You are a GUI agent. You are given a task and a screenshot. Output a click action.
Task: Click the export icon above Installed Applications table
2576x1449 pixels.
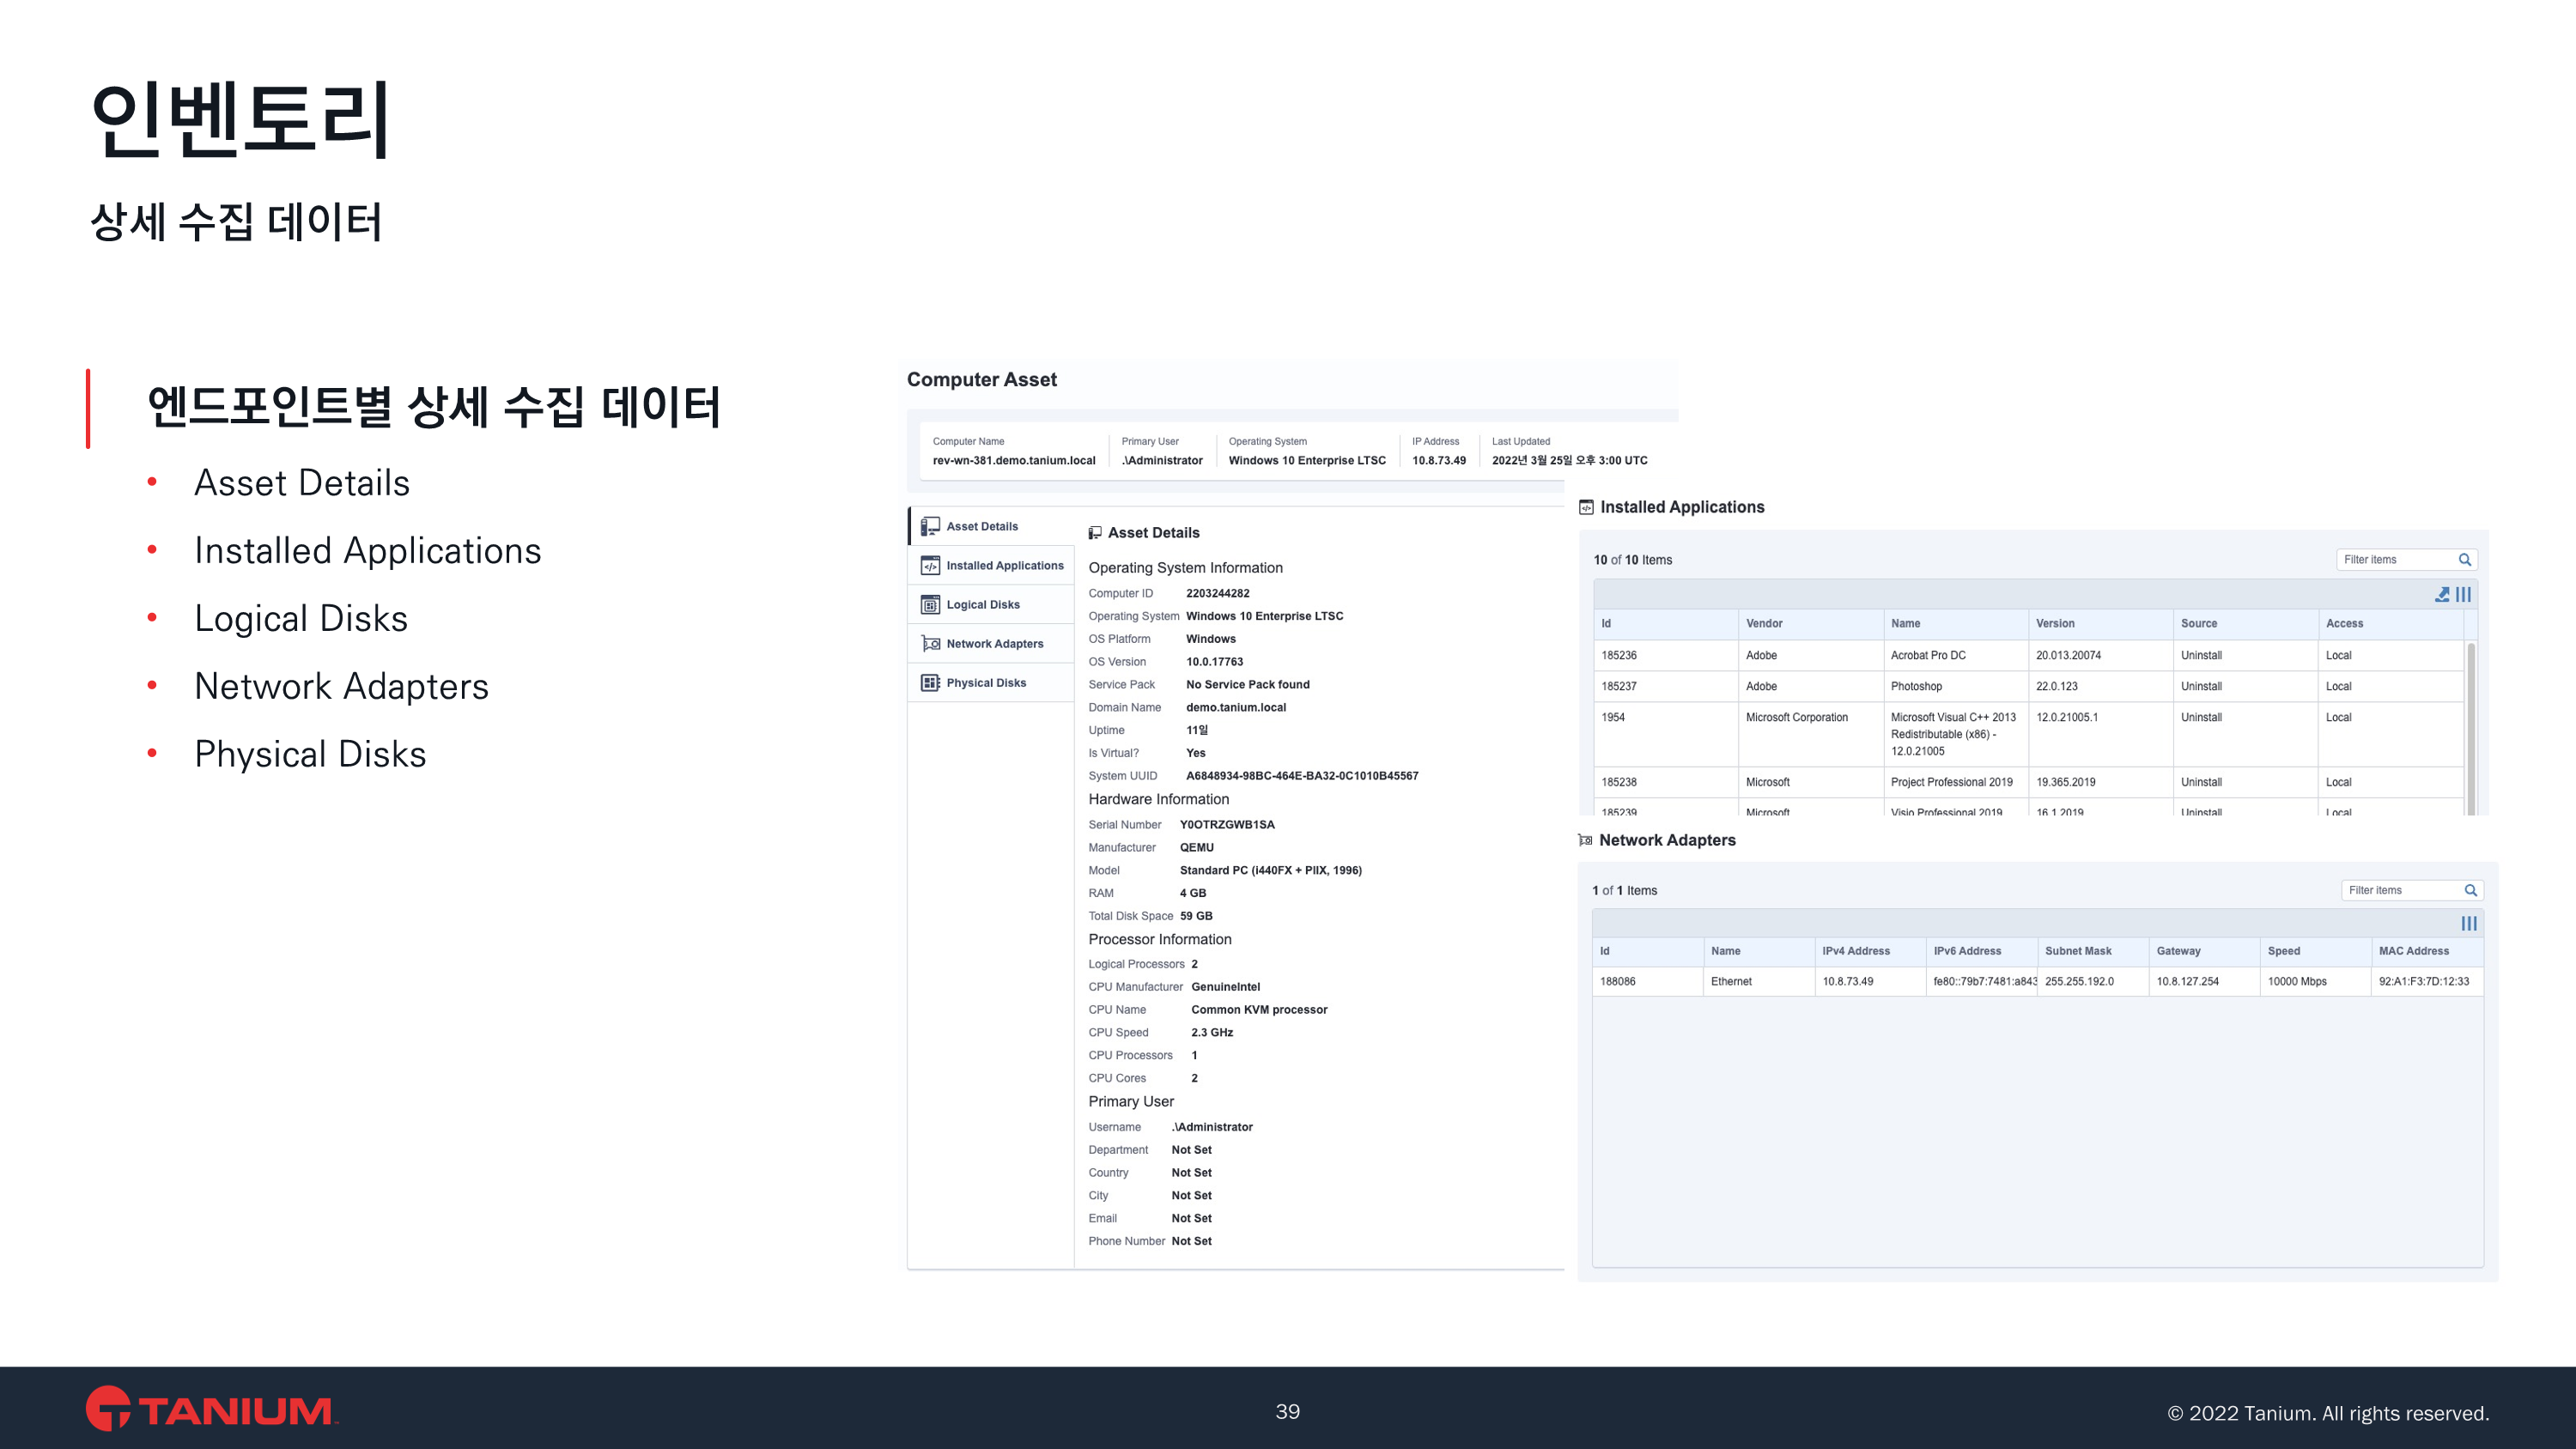point(2441,594)
